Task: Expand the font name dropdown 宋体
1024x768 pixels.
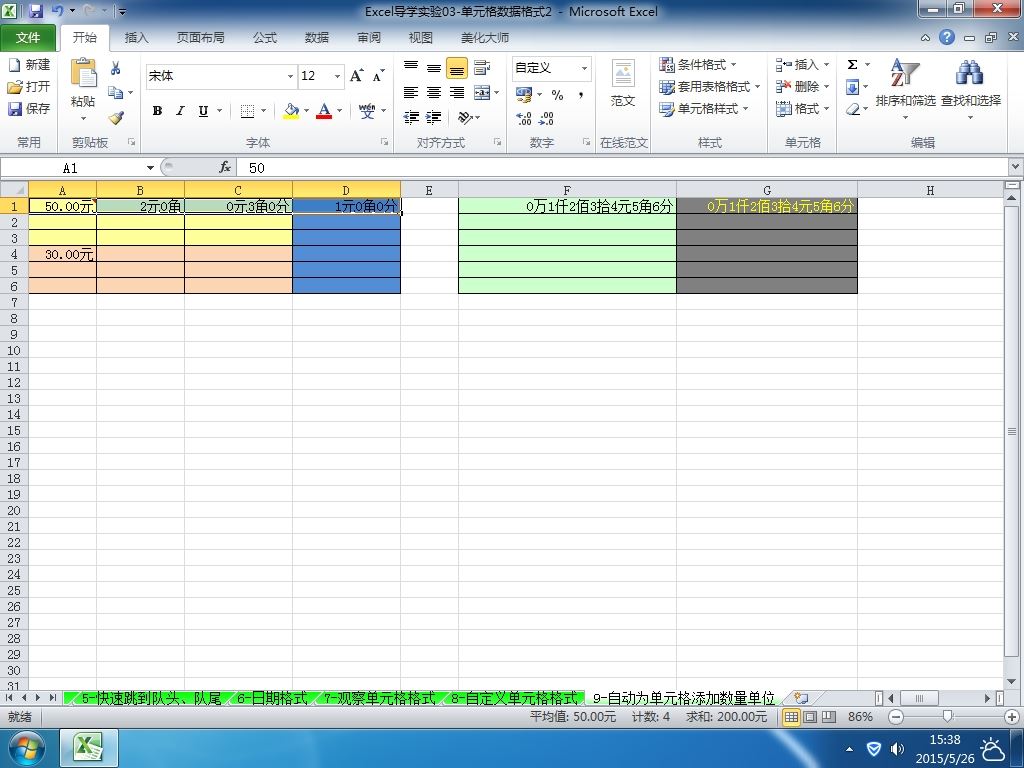Action: (290, 76)
